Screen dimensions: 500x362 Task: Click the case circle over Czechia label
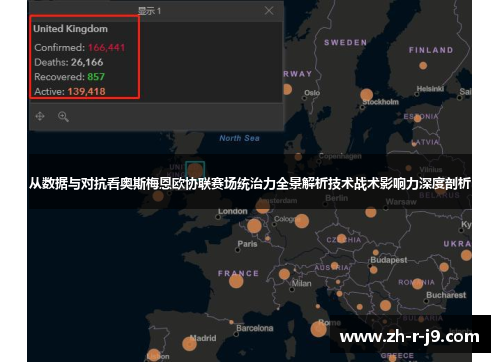point(342,238)
